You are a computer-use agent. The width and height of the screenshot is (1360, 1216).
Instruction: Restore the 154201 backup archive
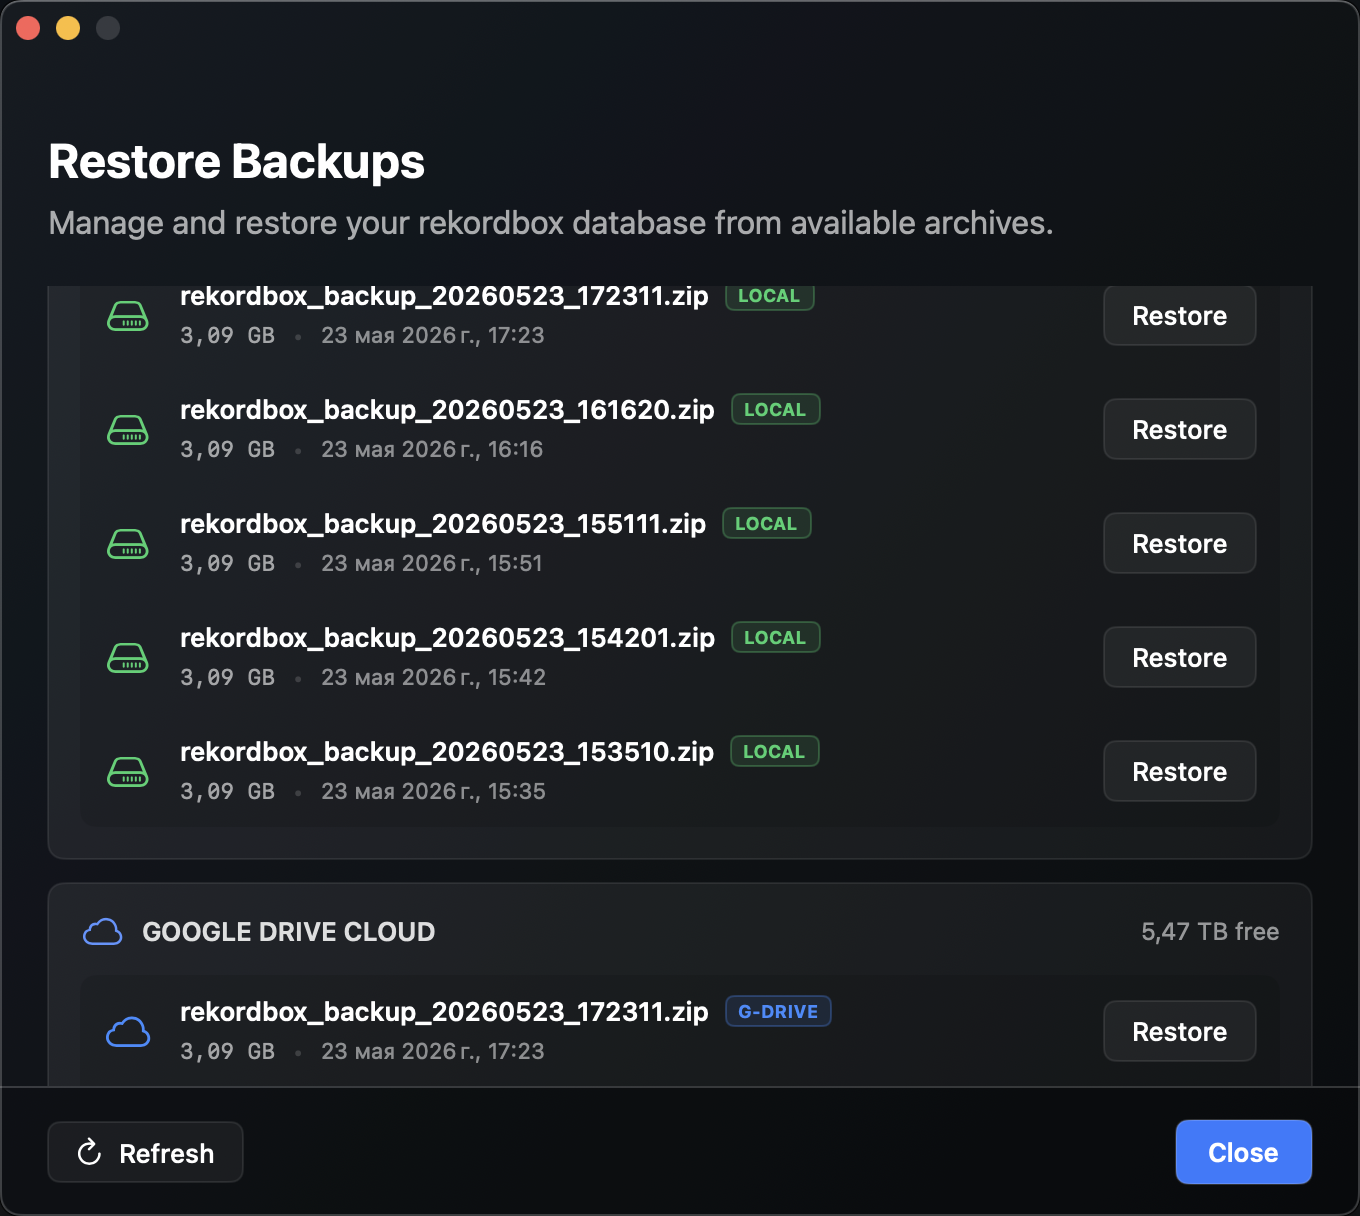coord(1180,658)
